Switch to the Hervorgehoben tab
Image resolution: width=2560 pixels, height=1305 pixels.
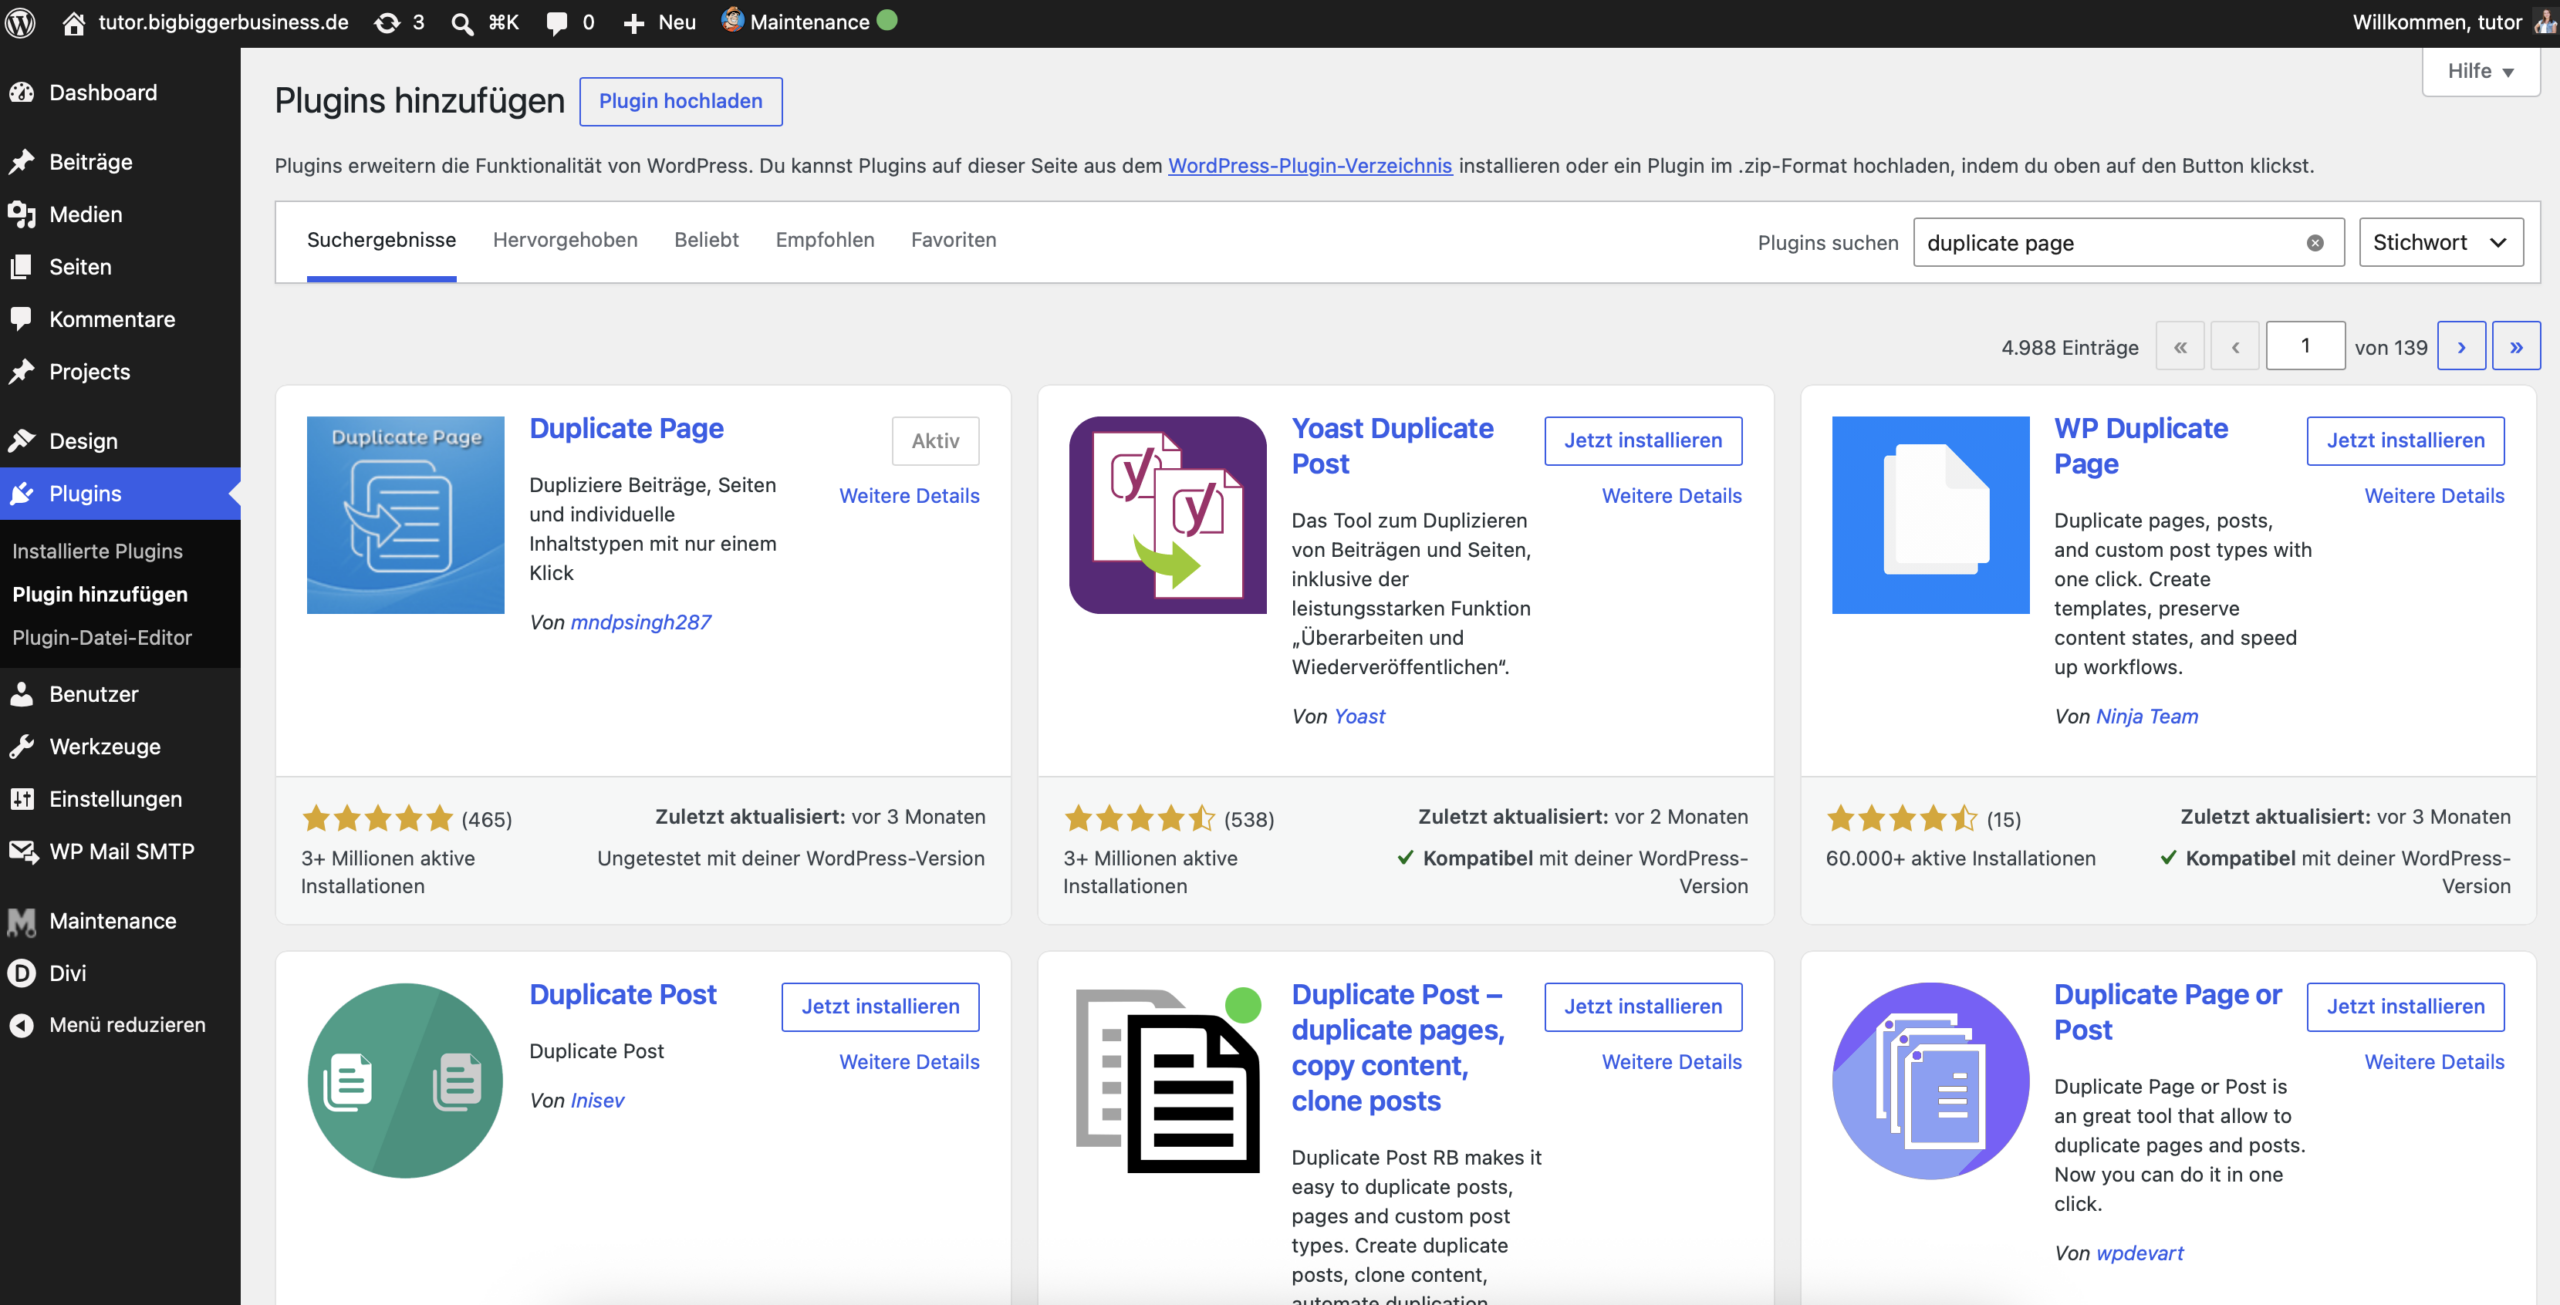point(565,240)
